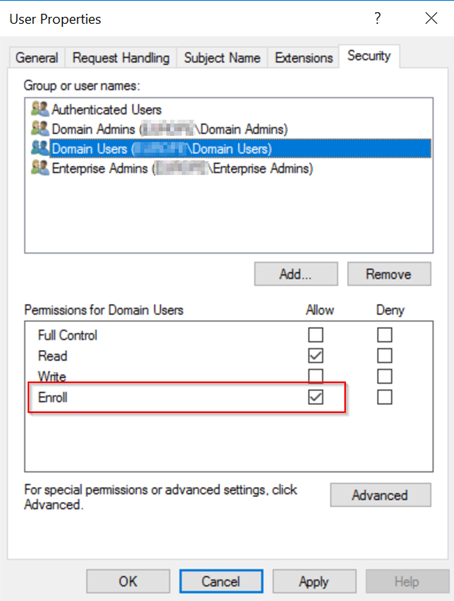Click the Remove button

pyautogui.click(x=389, y=274)
